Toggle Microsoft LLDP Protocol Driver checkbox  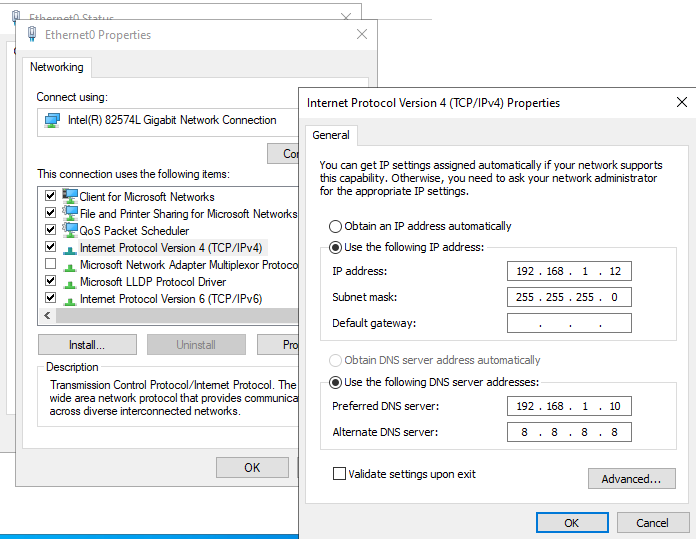pyautogui.click(x=51, y=281)
